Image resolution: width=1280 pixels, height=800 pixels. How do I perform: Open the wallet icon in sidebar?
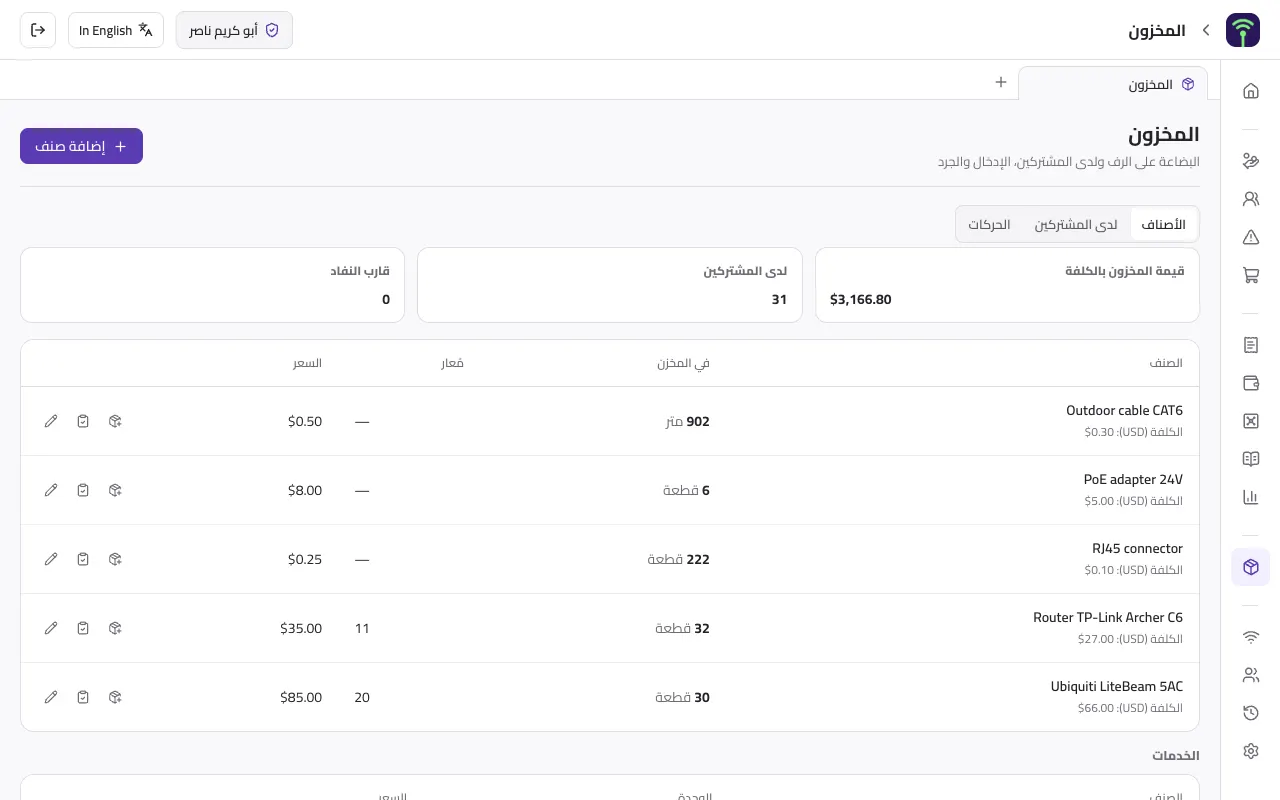click(1250, 383)
